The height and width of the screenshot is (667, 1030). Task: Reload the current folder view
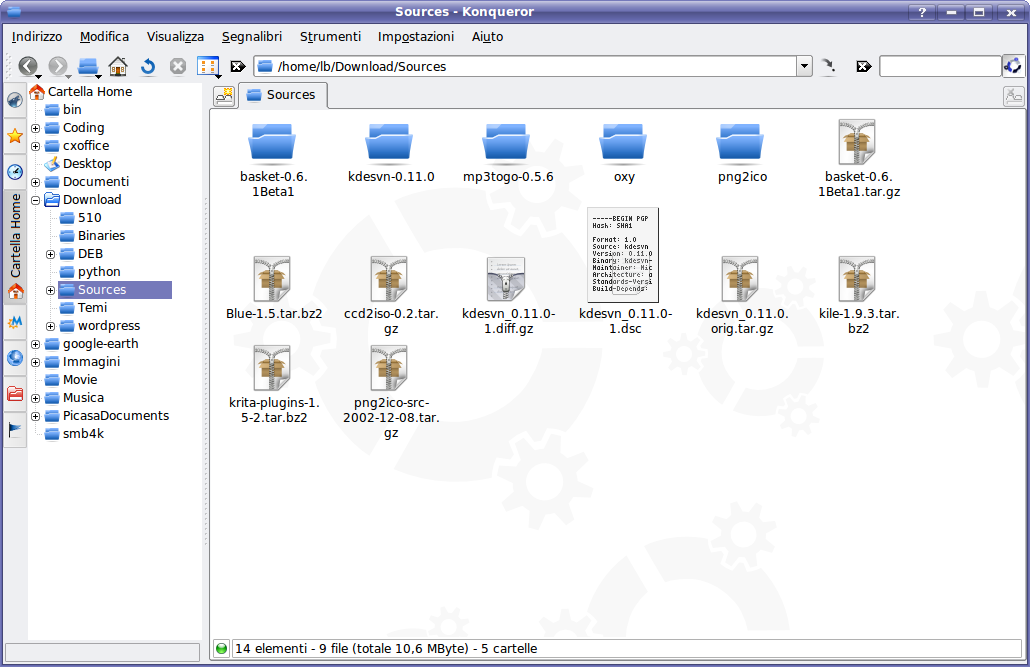tap(148, 66)
